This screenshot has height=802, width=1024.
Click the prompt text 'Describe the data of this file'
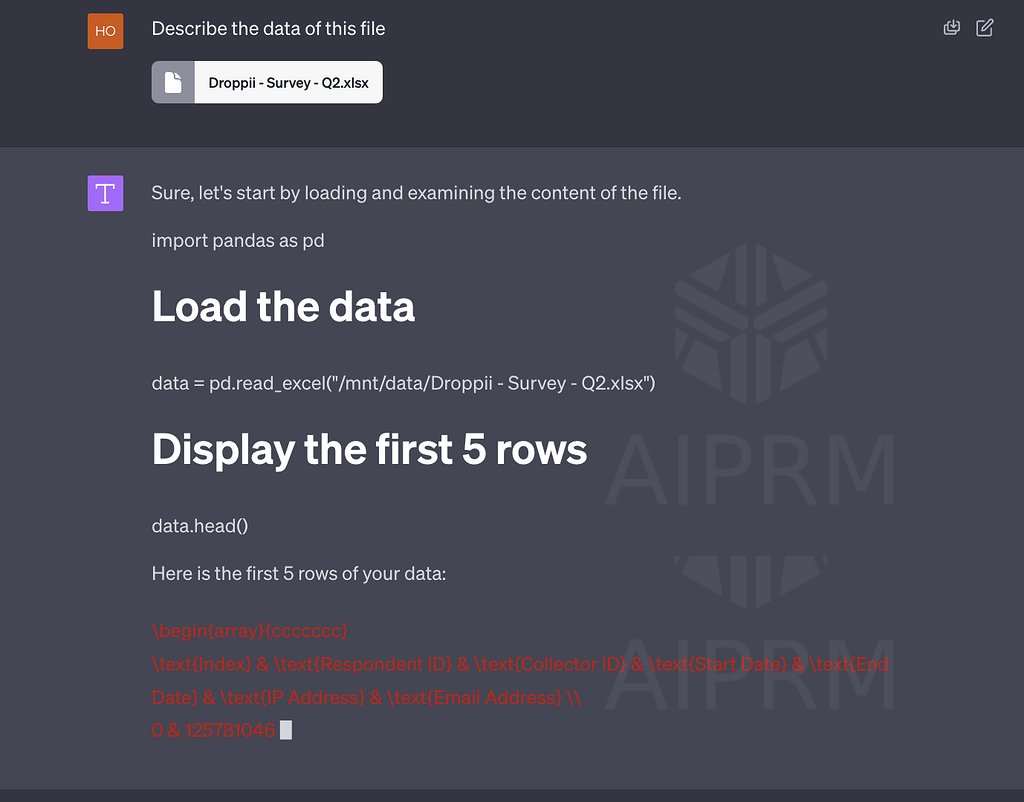point(268,29)
